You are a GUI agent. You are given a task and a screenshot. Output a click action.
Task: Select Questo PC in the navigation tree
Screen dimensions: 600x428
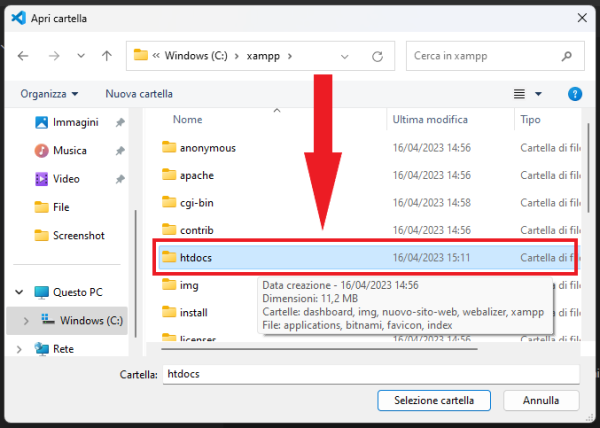click(78, 293)
